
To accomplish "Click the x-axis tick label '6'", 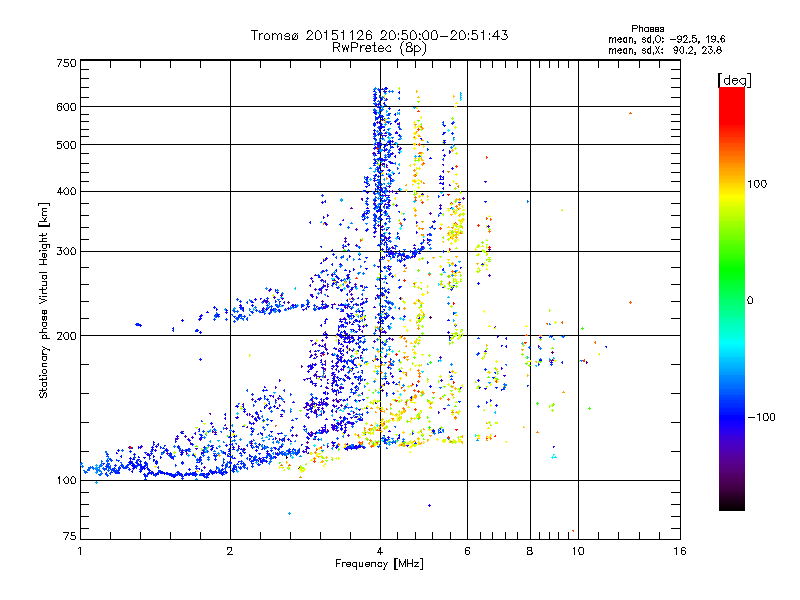I will (x=467, y=551).
